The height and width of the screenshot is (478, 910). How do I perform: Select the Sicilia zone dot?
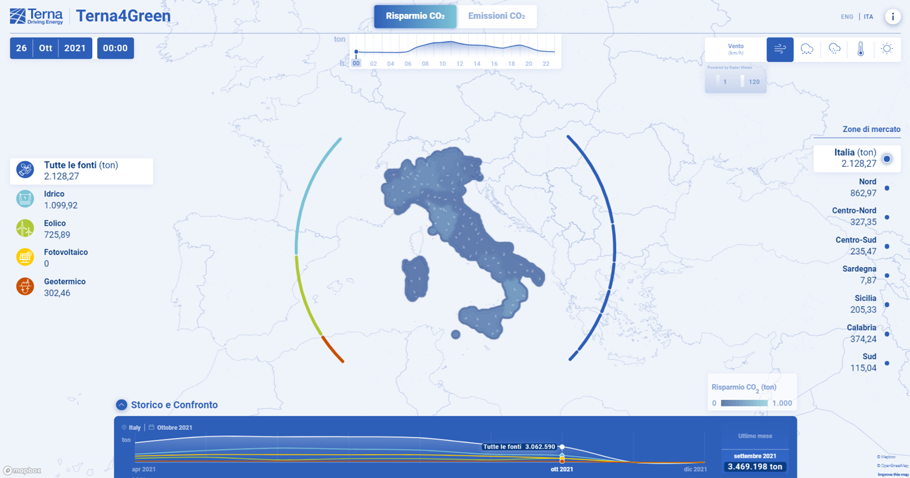click(887, 305)
